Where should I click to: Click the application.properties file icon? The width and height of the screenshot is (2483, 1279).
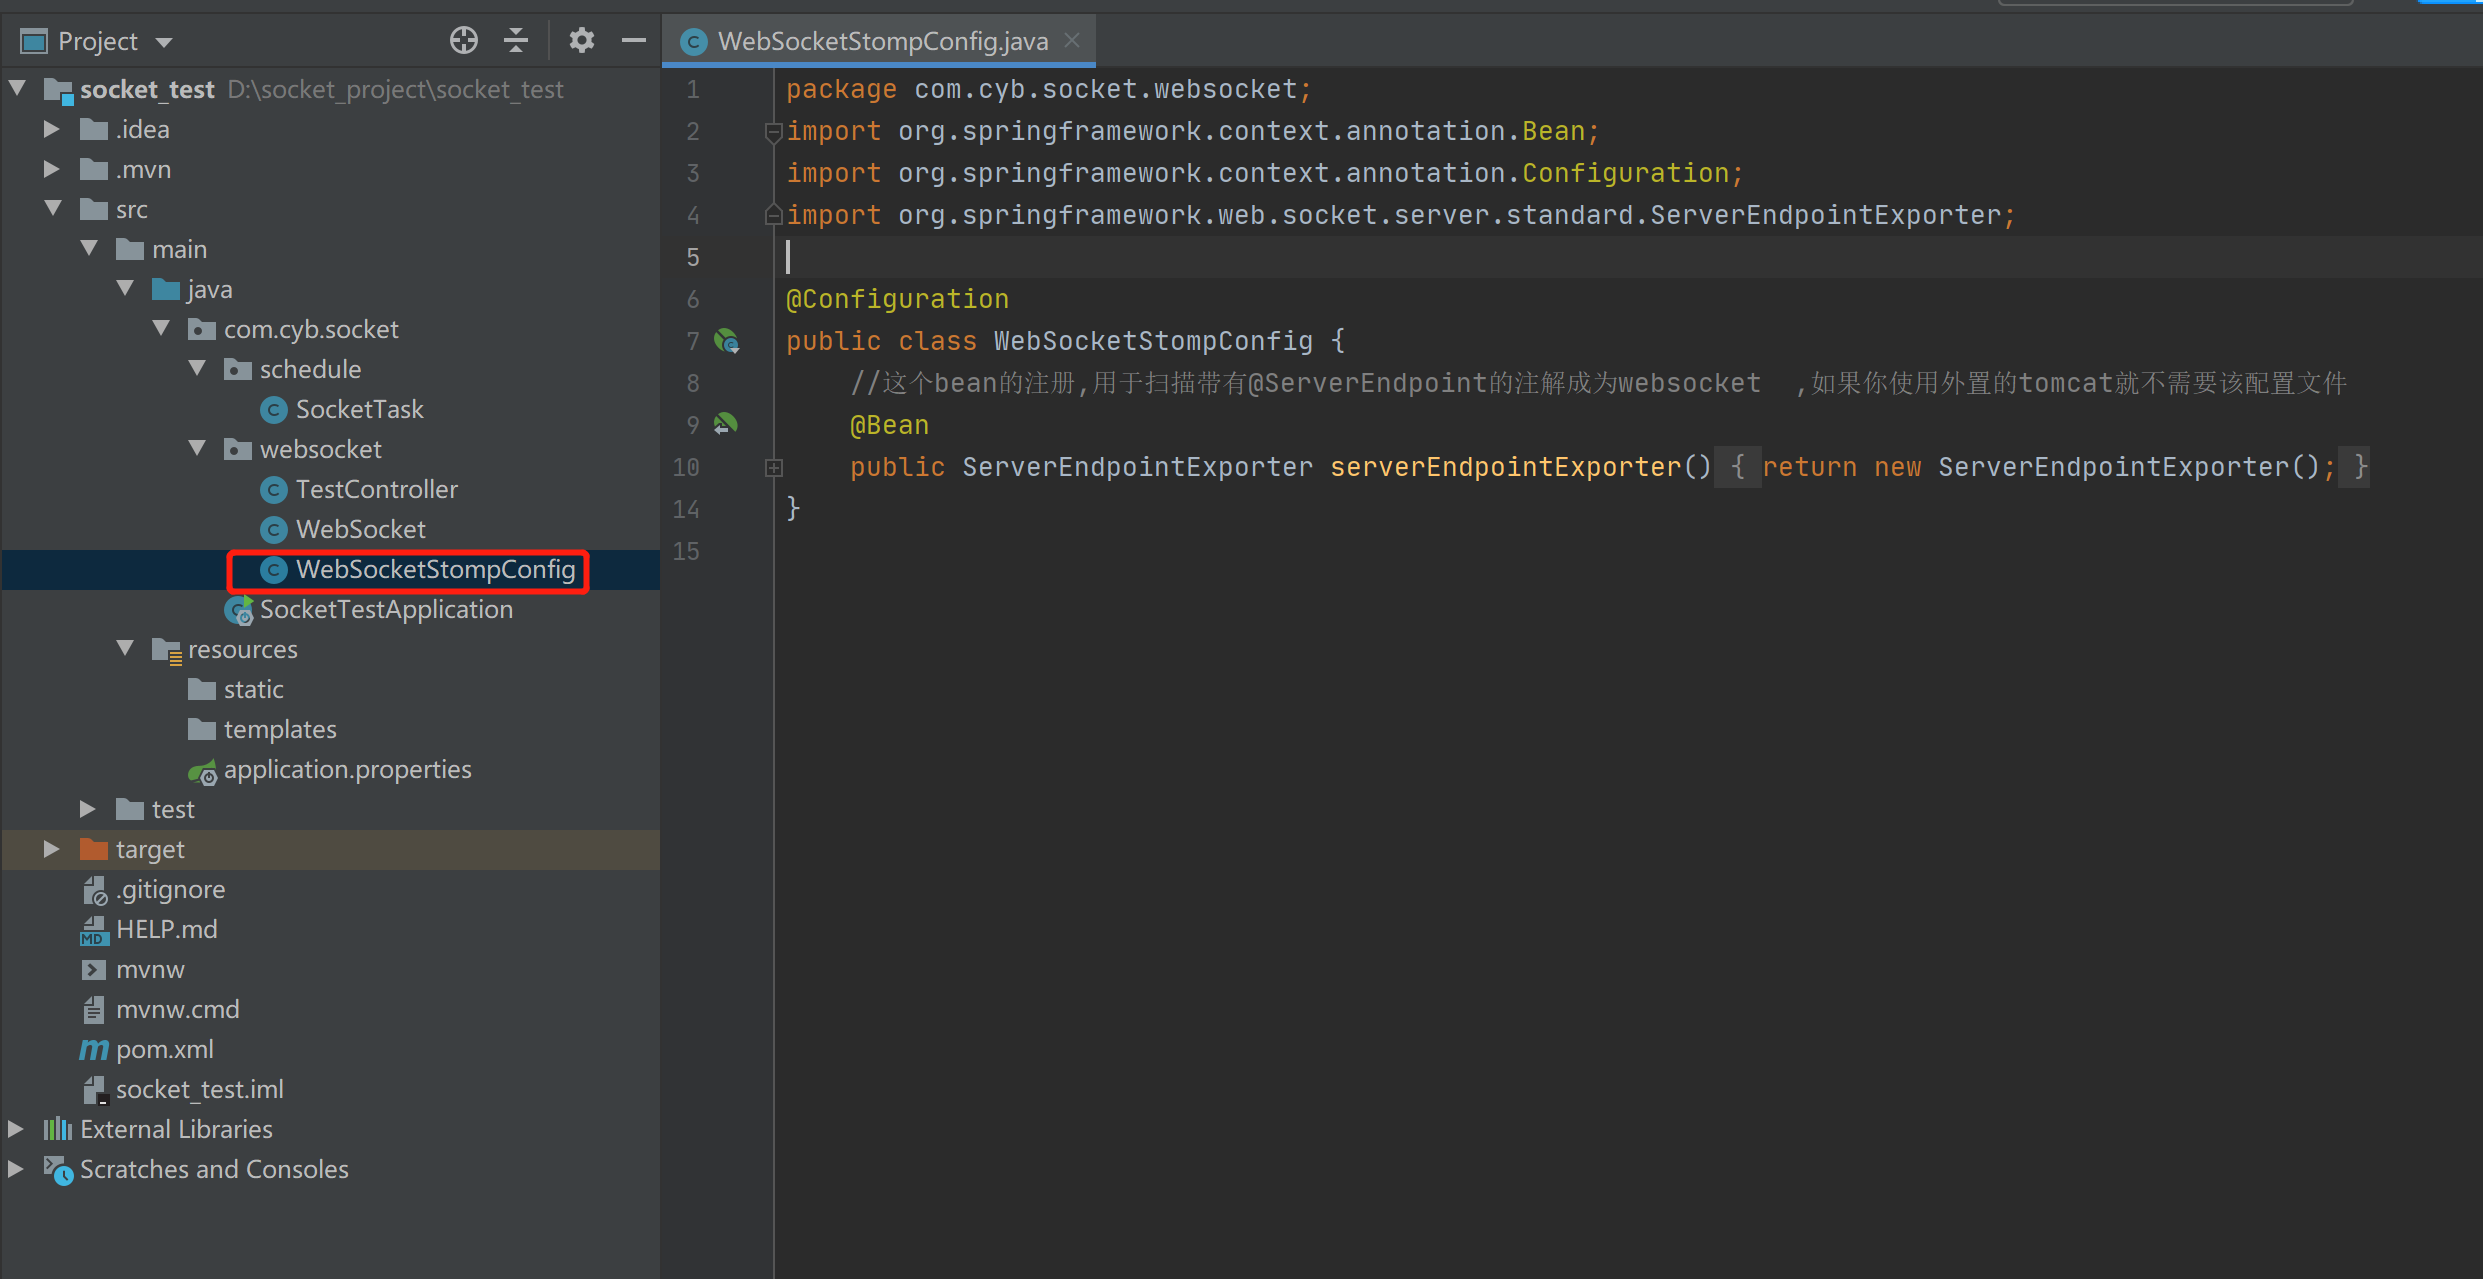[203, 771]
